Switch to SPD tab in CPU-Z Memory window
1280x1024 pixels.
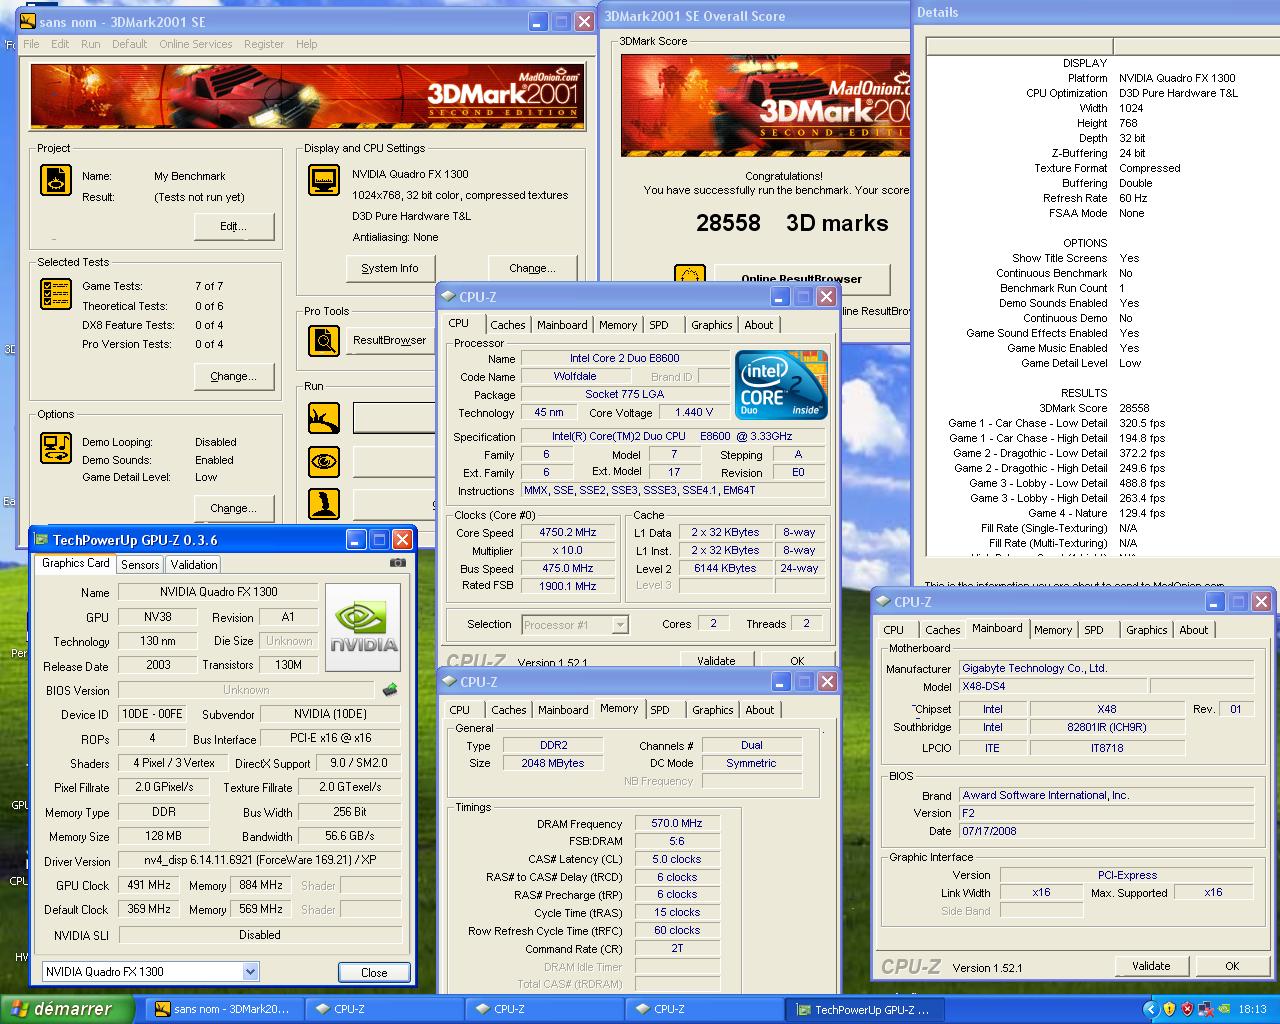[x=660, y=710]
